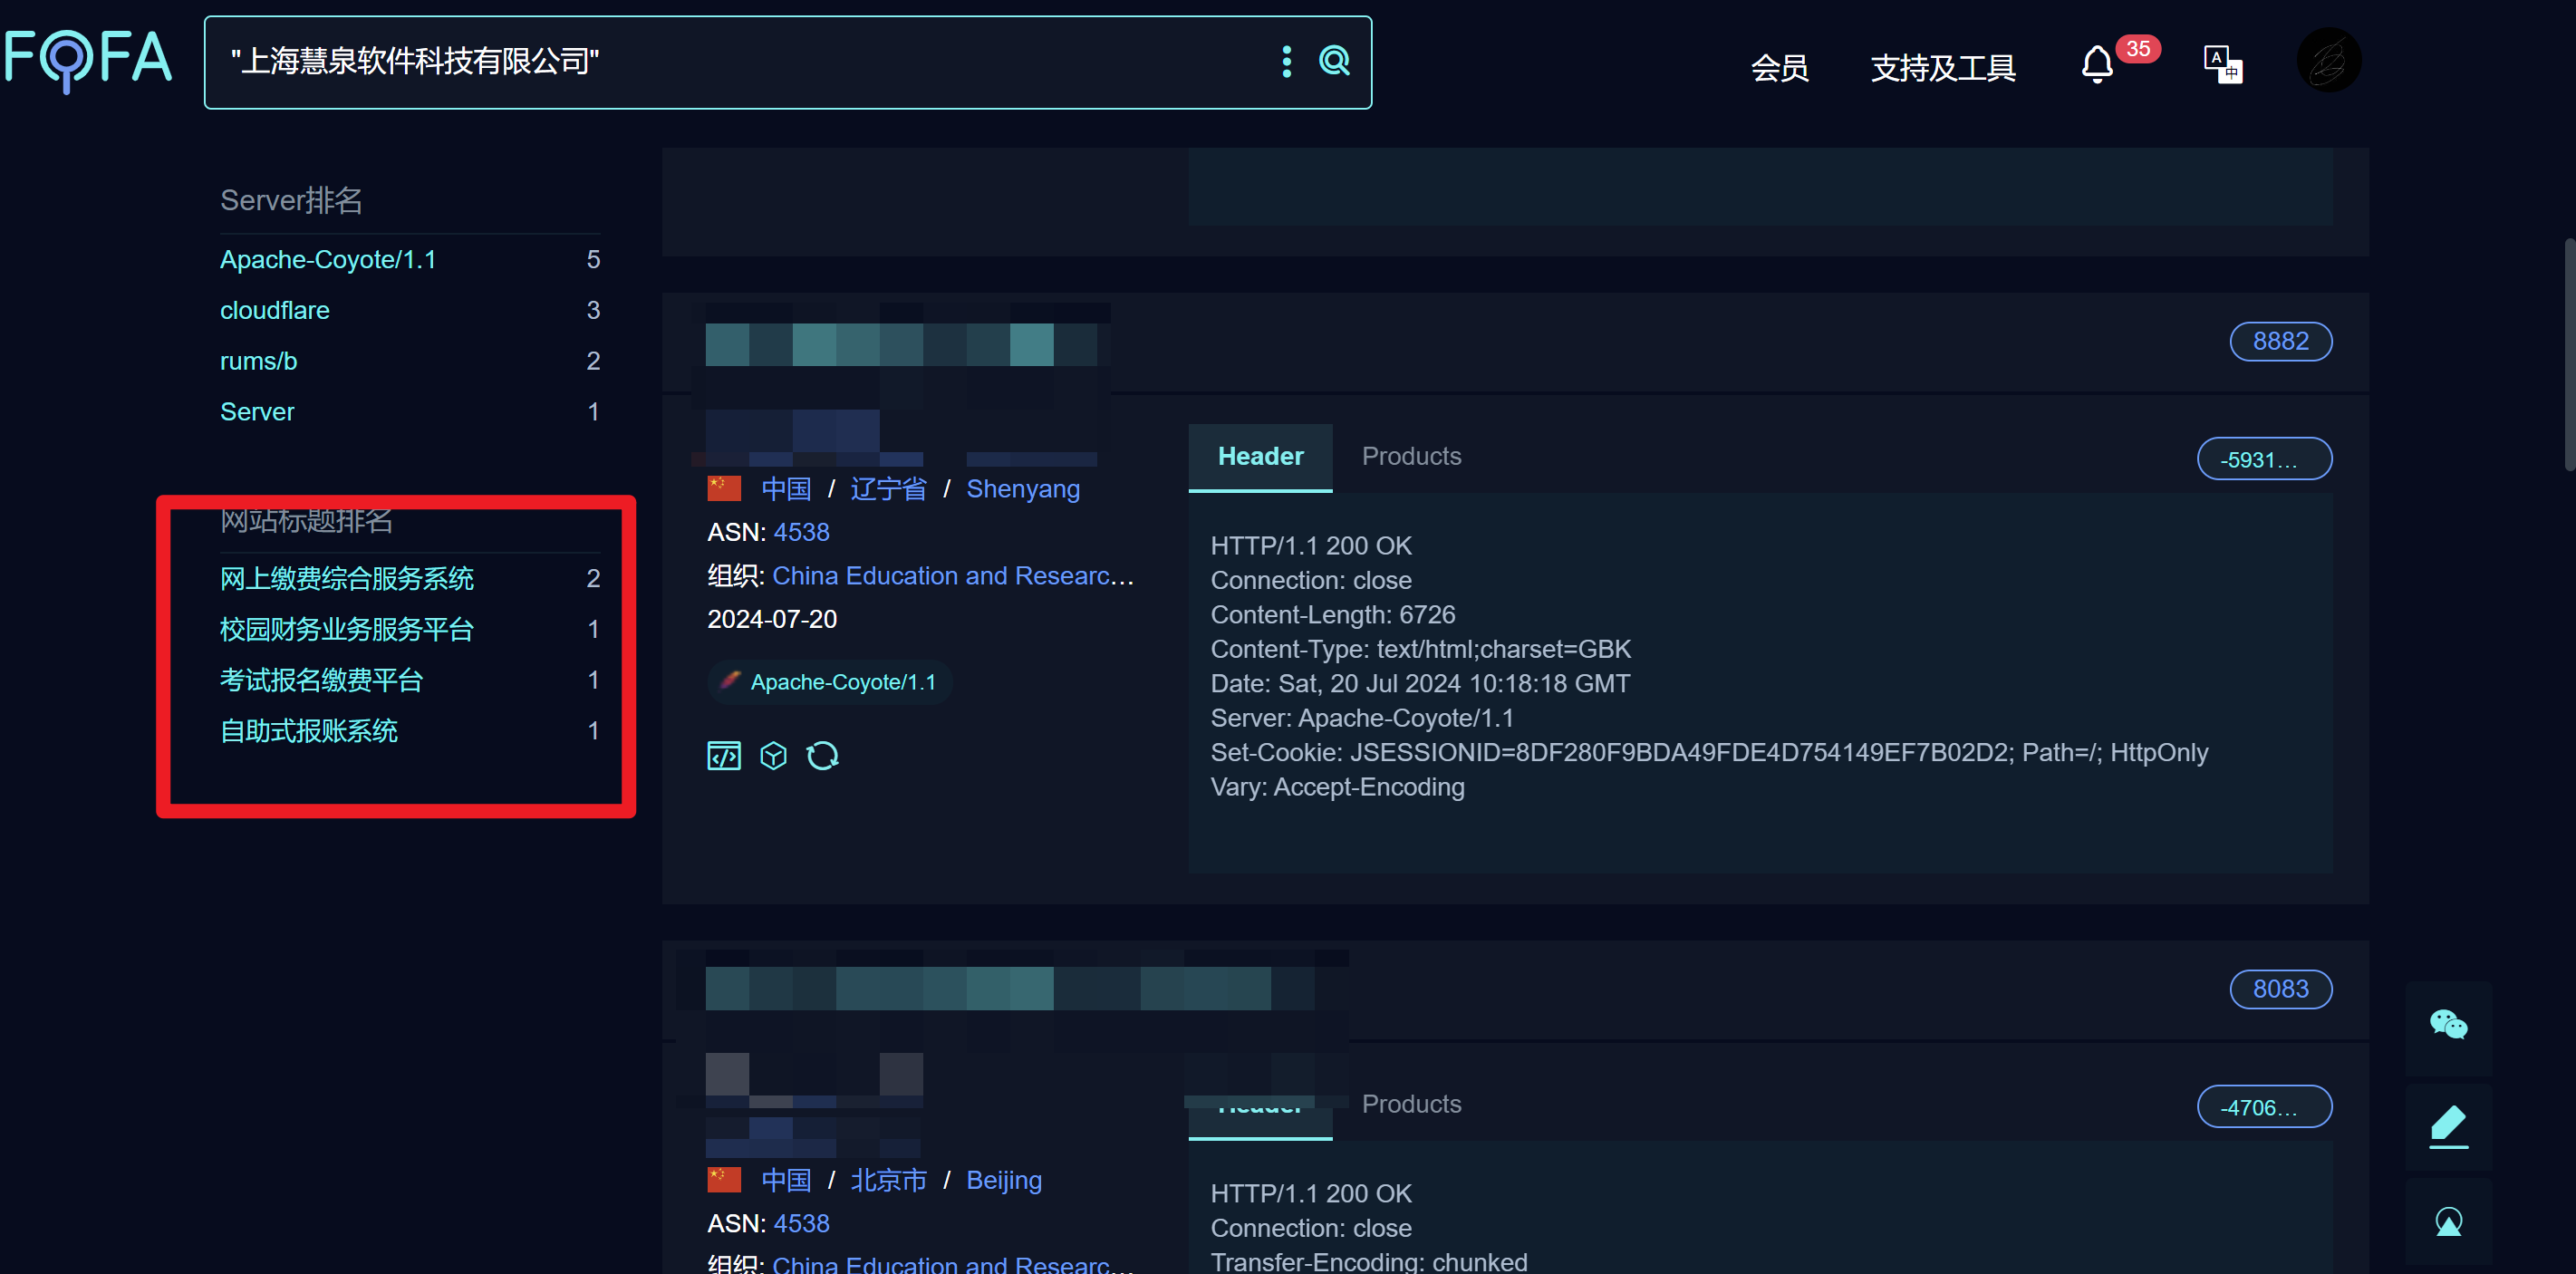Viewport: 2576px width, 1274px height.
Task: Click 北京市 region link
Action: pyautogui.click(x=888, y=1180)
